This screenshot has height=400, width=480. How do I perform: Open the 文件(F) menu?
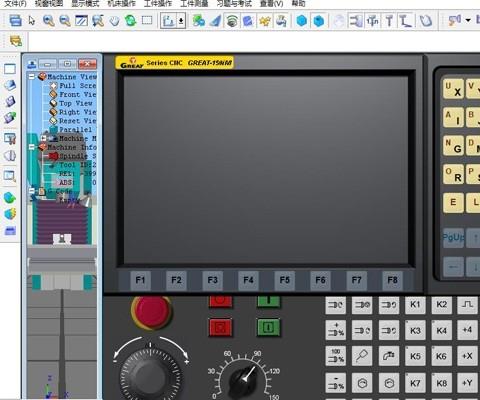(x=15, y=4)
